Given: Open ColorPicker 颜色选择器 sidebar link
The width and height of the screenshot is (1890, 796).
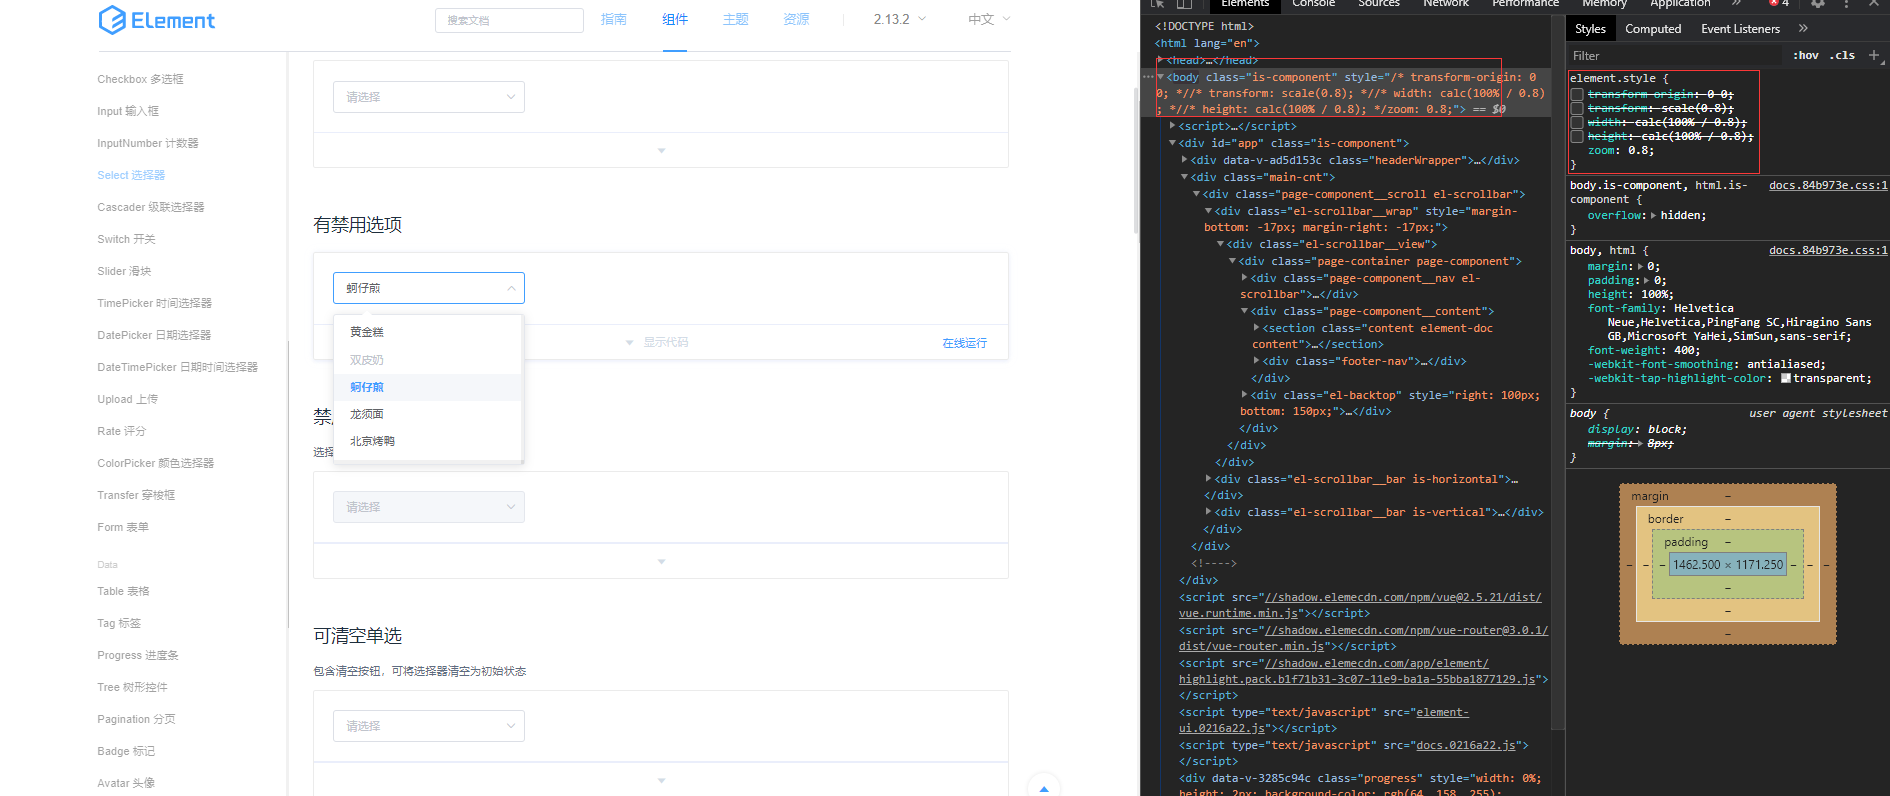Looking at the screenshot, I should click(156, 463).
